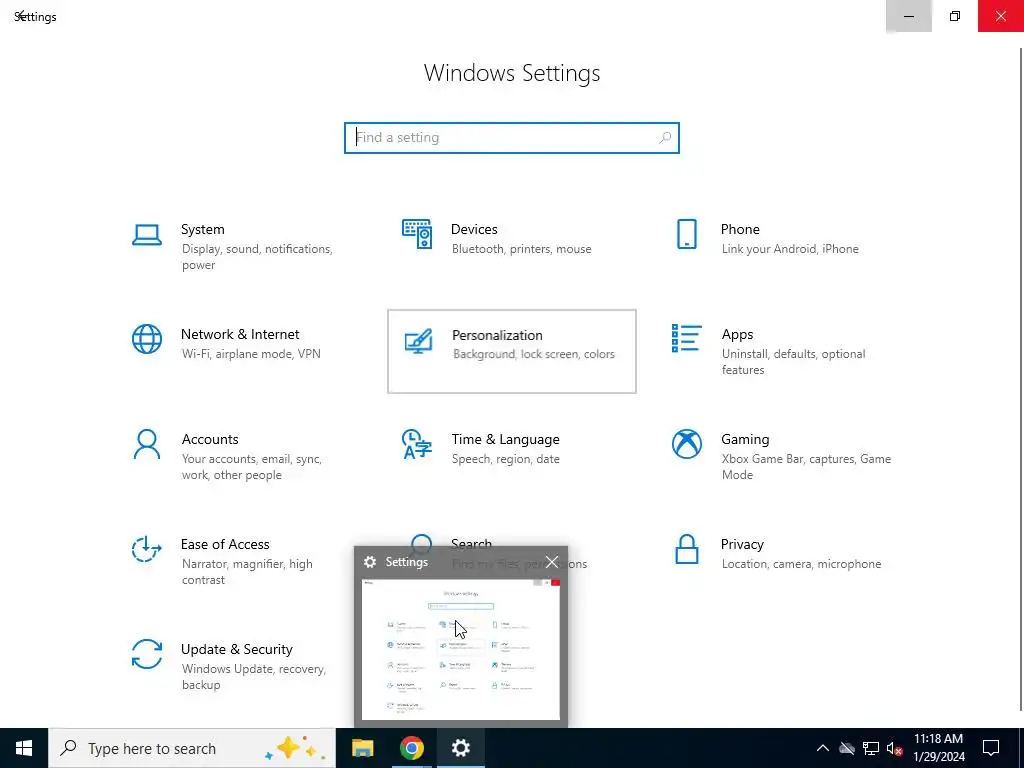The height and width of the screenshot is (768, 1024).
Task: Click 'Wi-Fi, airplane mode, VPN' description
Action: [251, 354]
